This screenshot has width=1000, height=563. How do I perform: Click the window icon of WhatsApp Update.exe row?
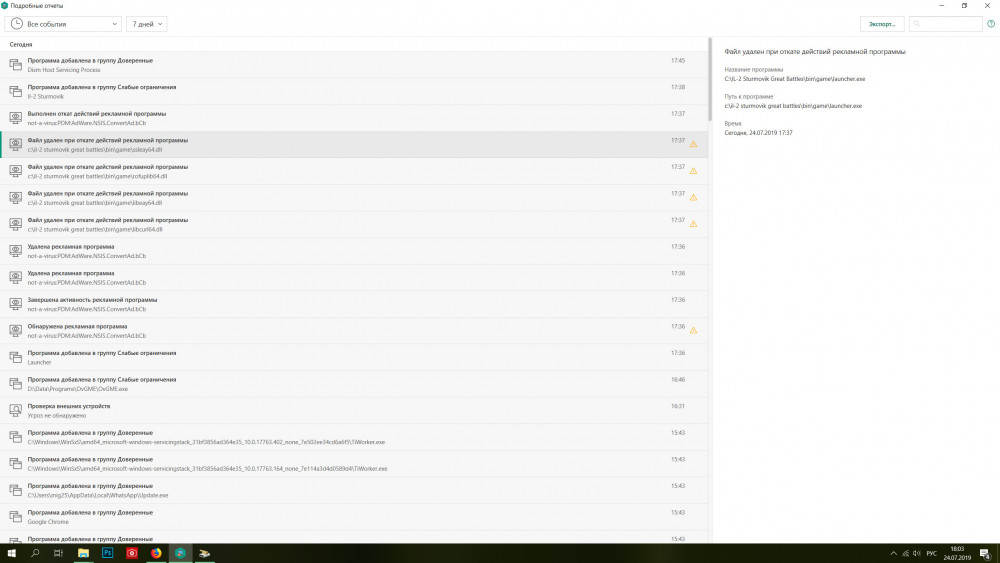[15, 490]
